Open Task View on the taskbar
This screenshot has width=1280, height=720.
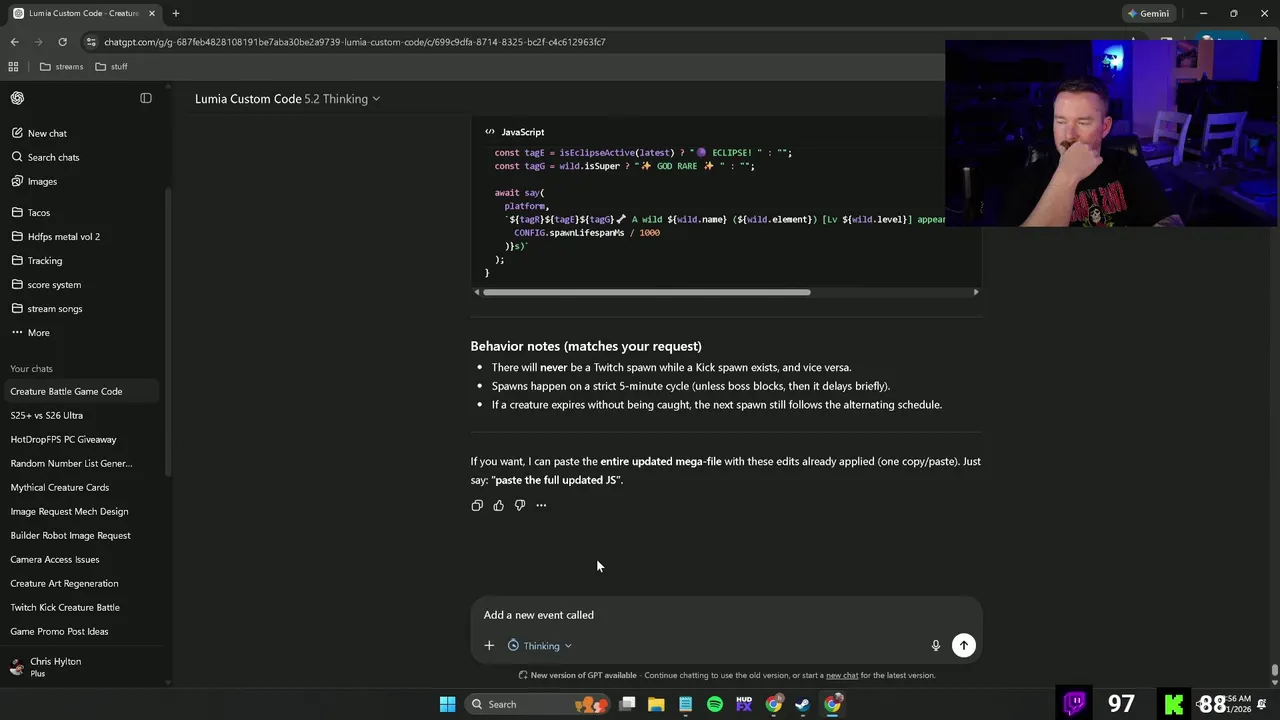[x=627, y=704]
